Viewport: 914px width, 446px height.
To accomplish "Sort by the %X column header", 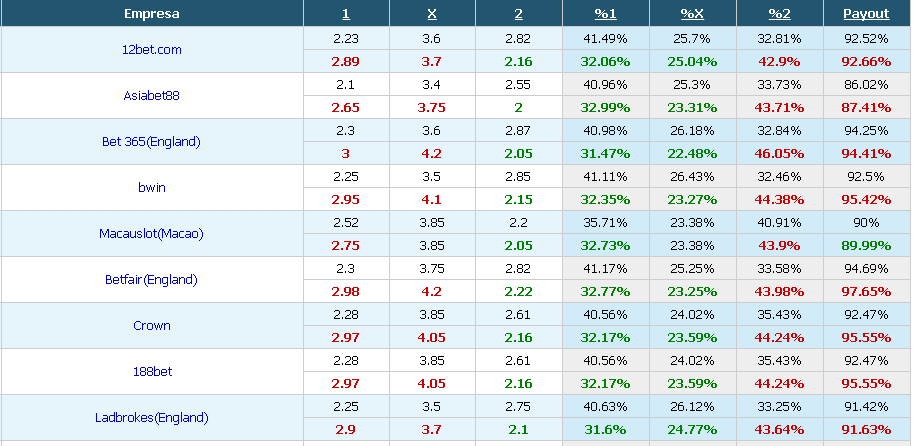I will (x=692, y=14).
